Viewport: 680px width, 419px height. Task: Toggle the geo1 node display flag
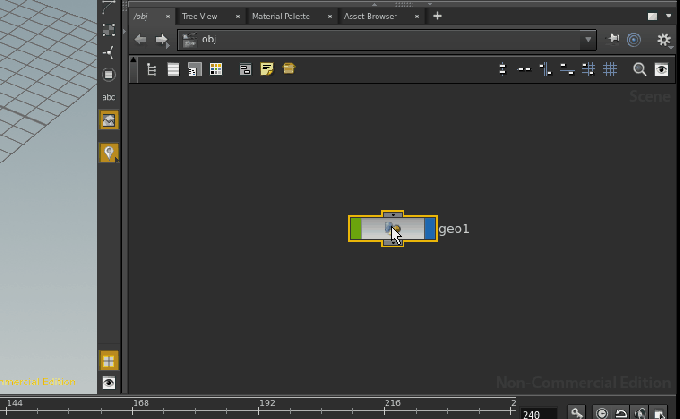pyautogui.click(x=430, y=229)
